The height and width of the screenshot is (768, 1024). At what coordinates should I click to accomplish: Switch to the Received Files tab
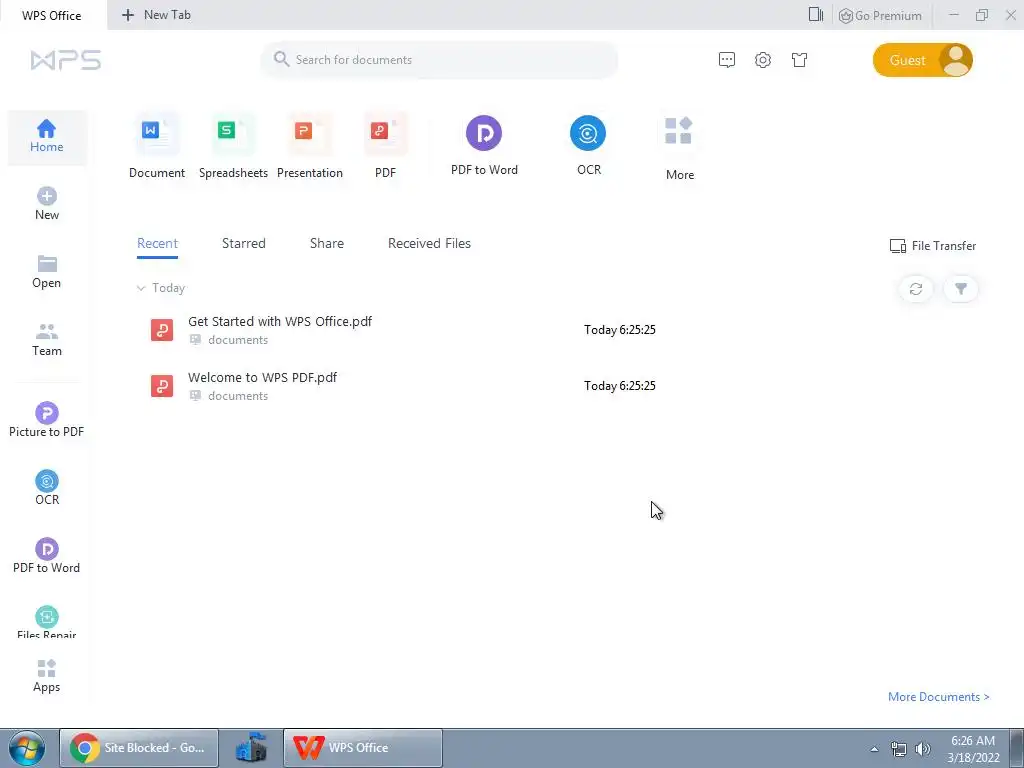coord(429,244)
